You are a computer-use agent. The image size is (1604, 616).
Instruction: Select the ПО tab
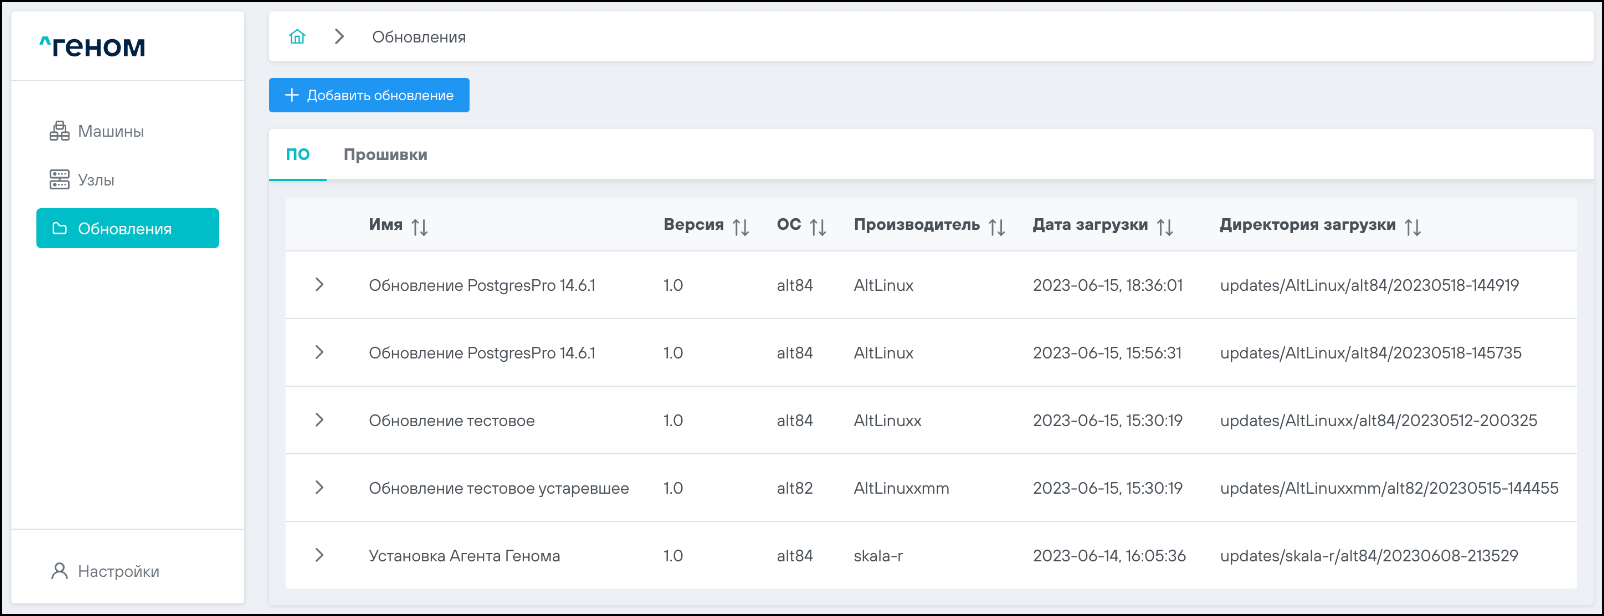coord(298,155)
